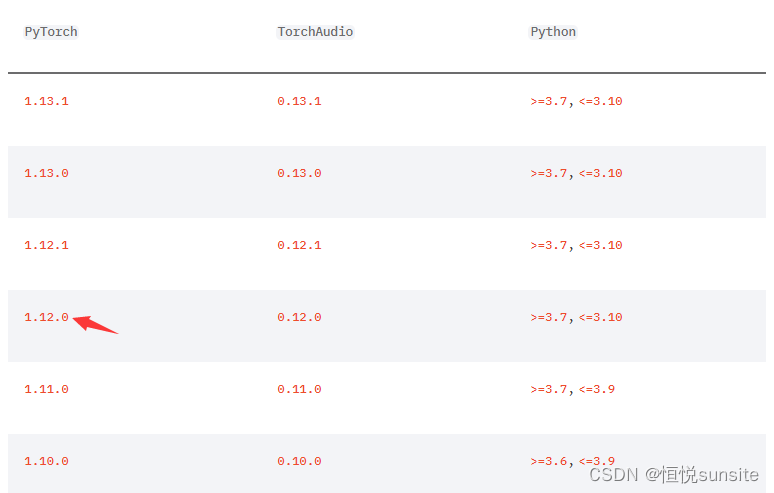Viewport: 774px width, 493px height.
Task: Click Python range >=3.6, <=3.9
Action: point(573,461)
